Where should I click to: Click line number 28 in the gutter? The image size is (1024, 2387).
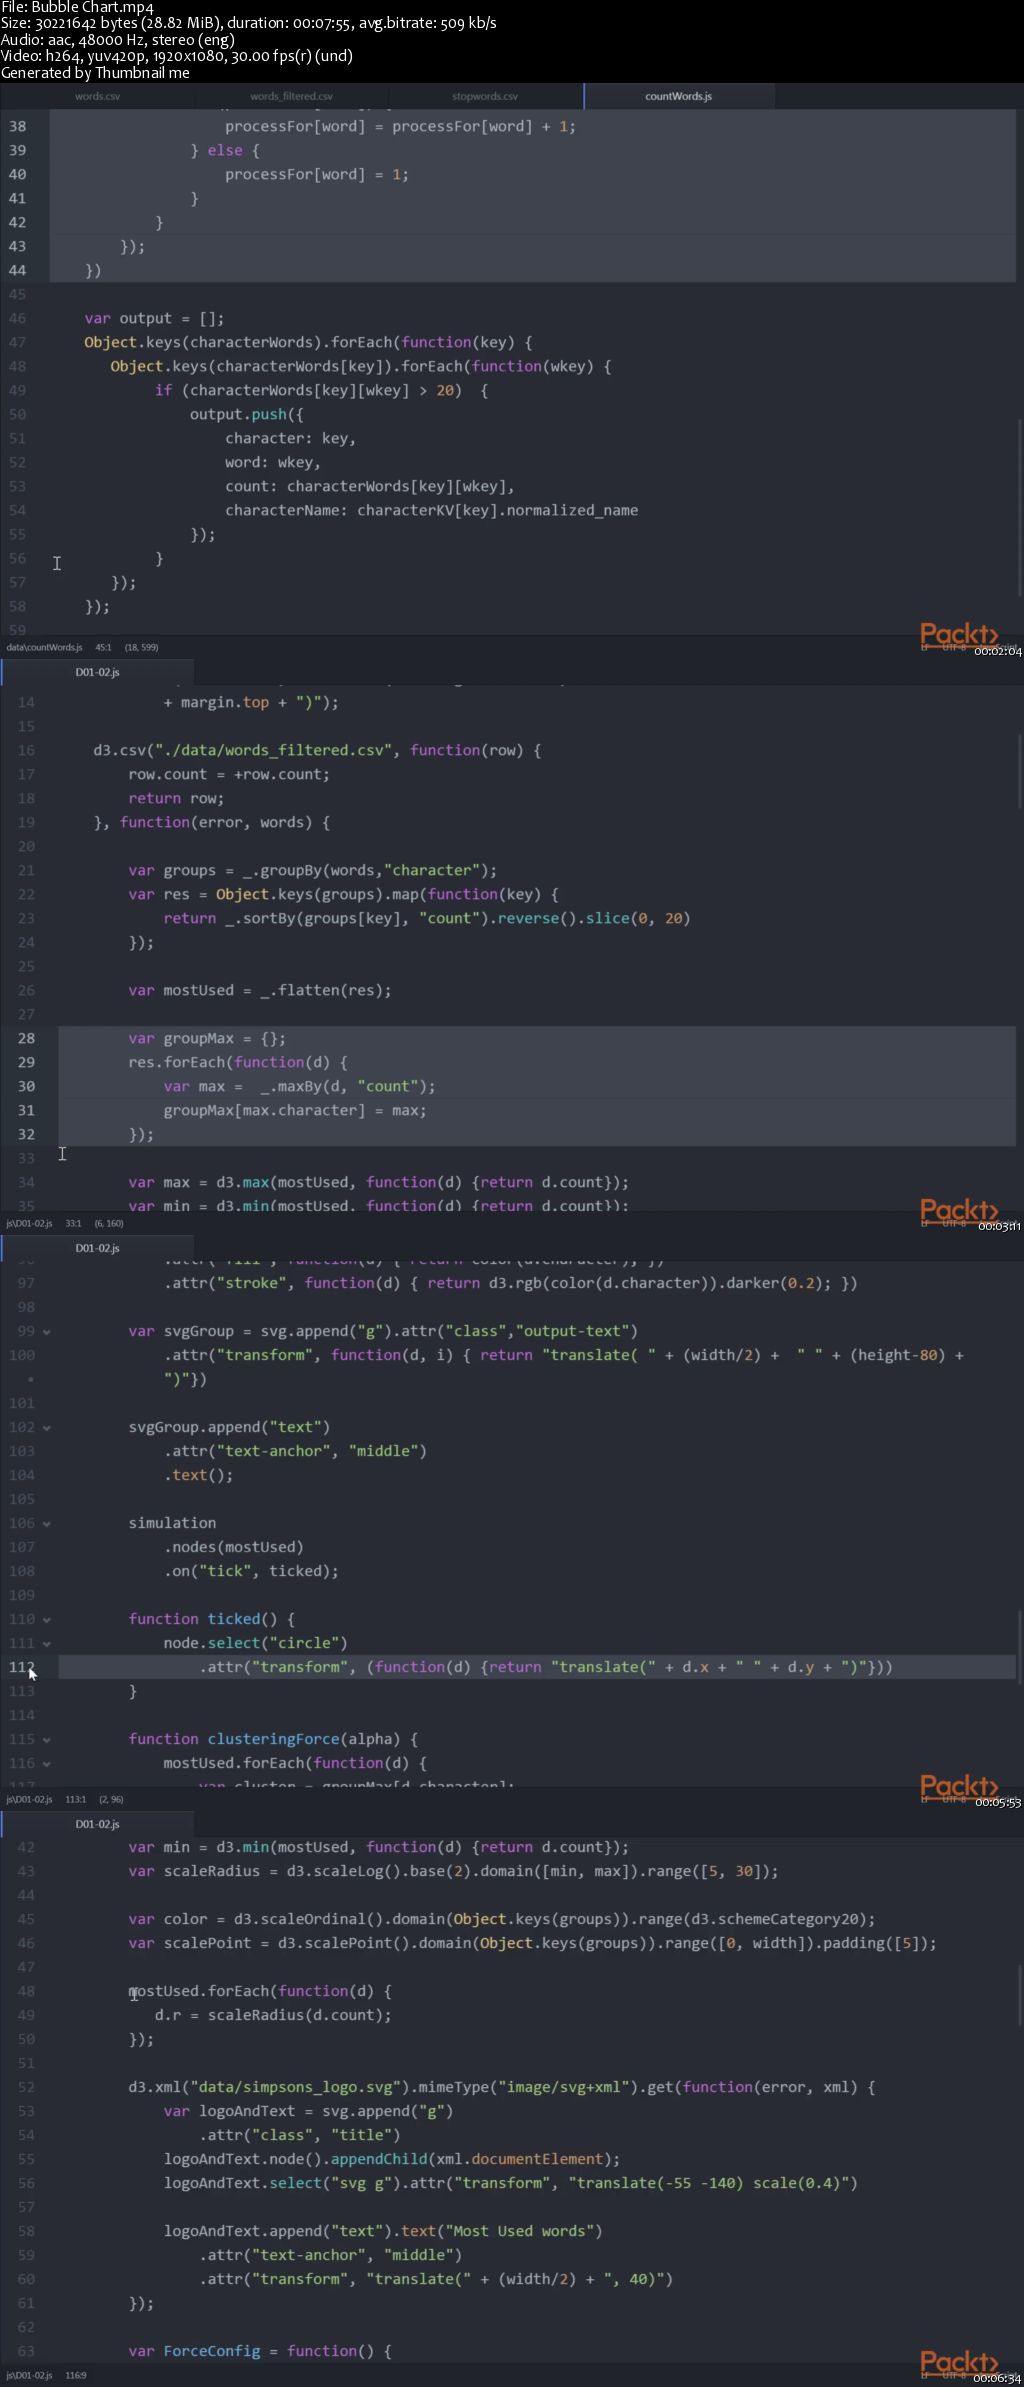click(x=26, y=1038)
